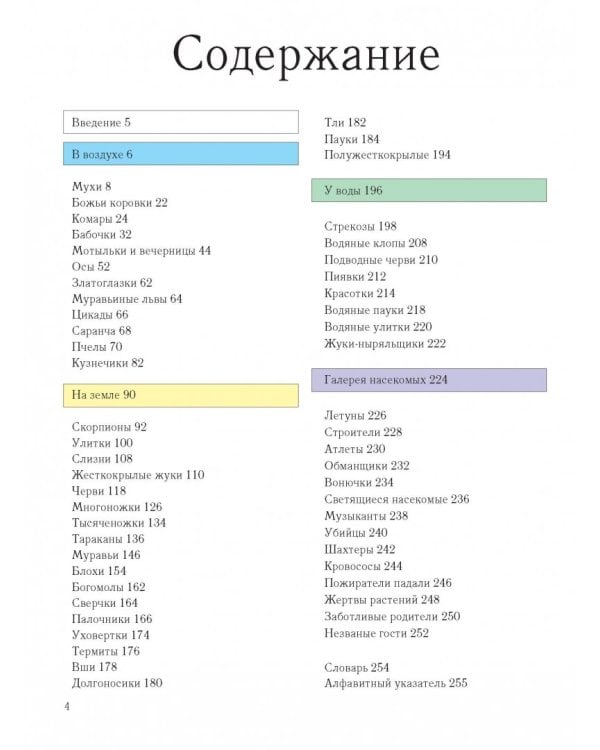Go to 'Мухи 8' entry

pyautogui.click(x=92, y=187)
